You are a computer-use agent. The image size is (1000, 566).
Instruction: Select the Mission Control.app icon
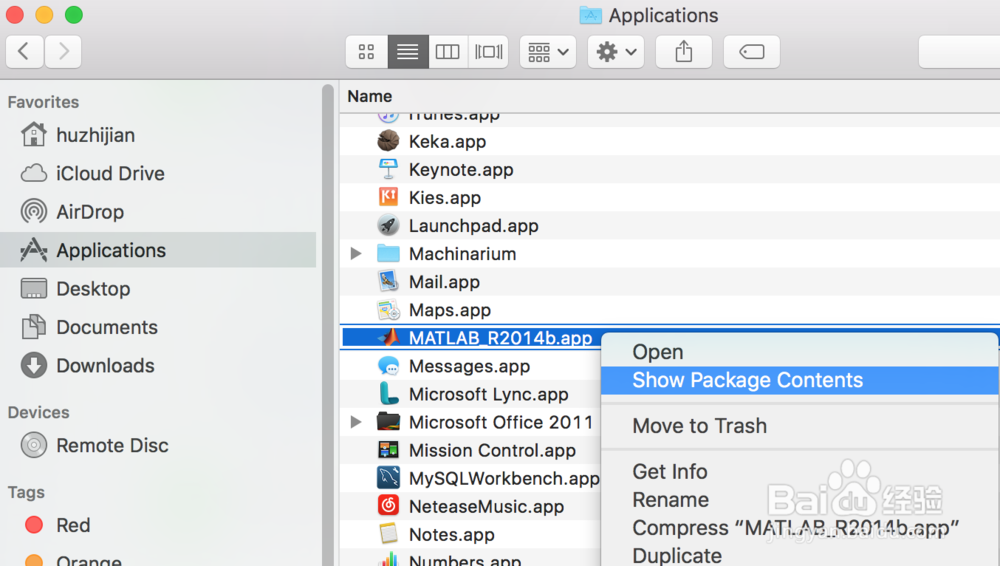[388, 450]
